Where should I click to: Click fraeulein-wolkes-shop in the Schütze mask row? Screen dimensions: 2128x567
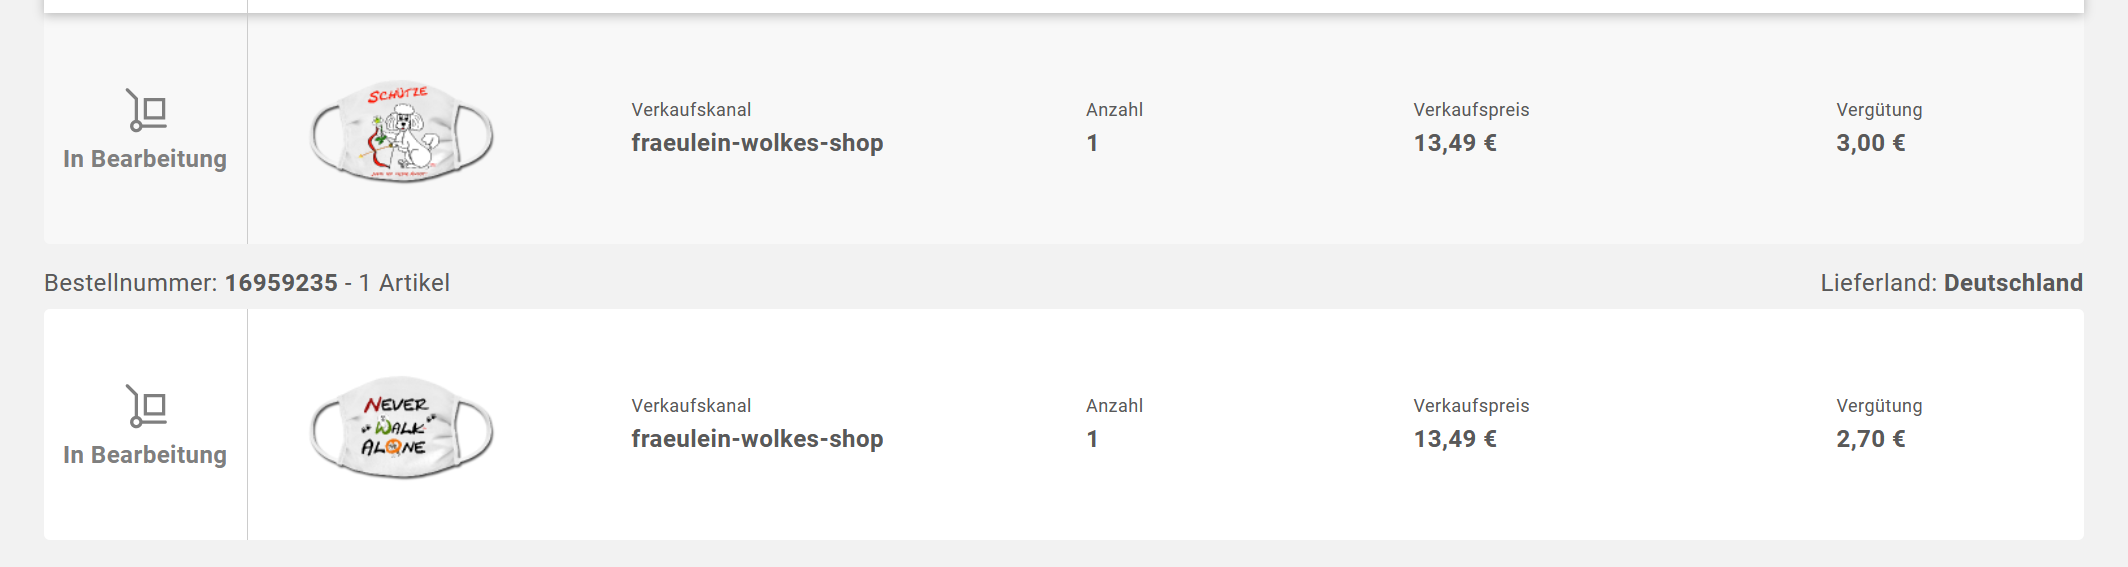pos(757,143)
